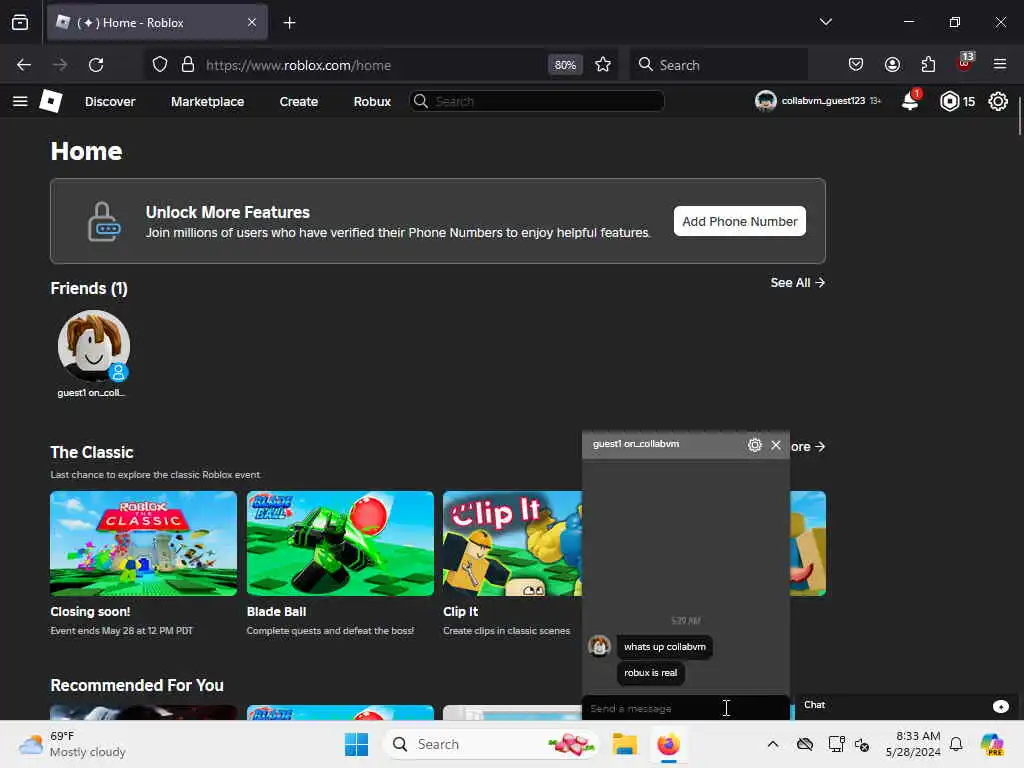1024x768 pixels.
Task: Click Add Phone Number button
Action: coord(739,221)
